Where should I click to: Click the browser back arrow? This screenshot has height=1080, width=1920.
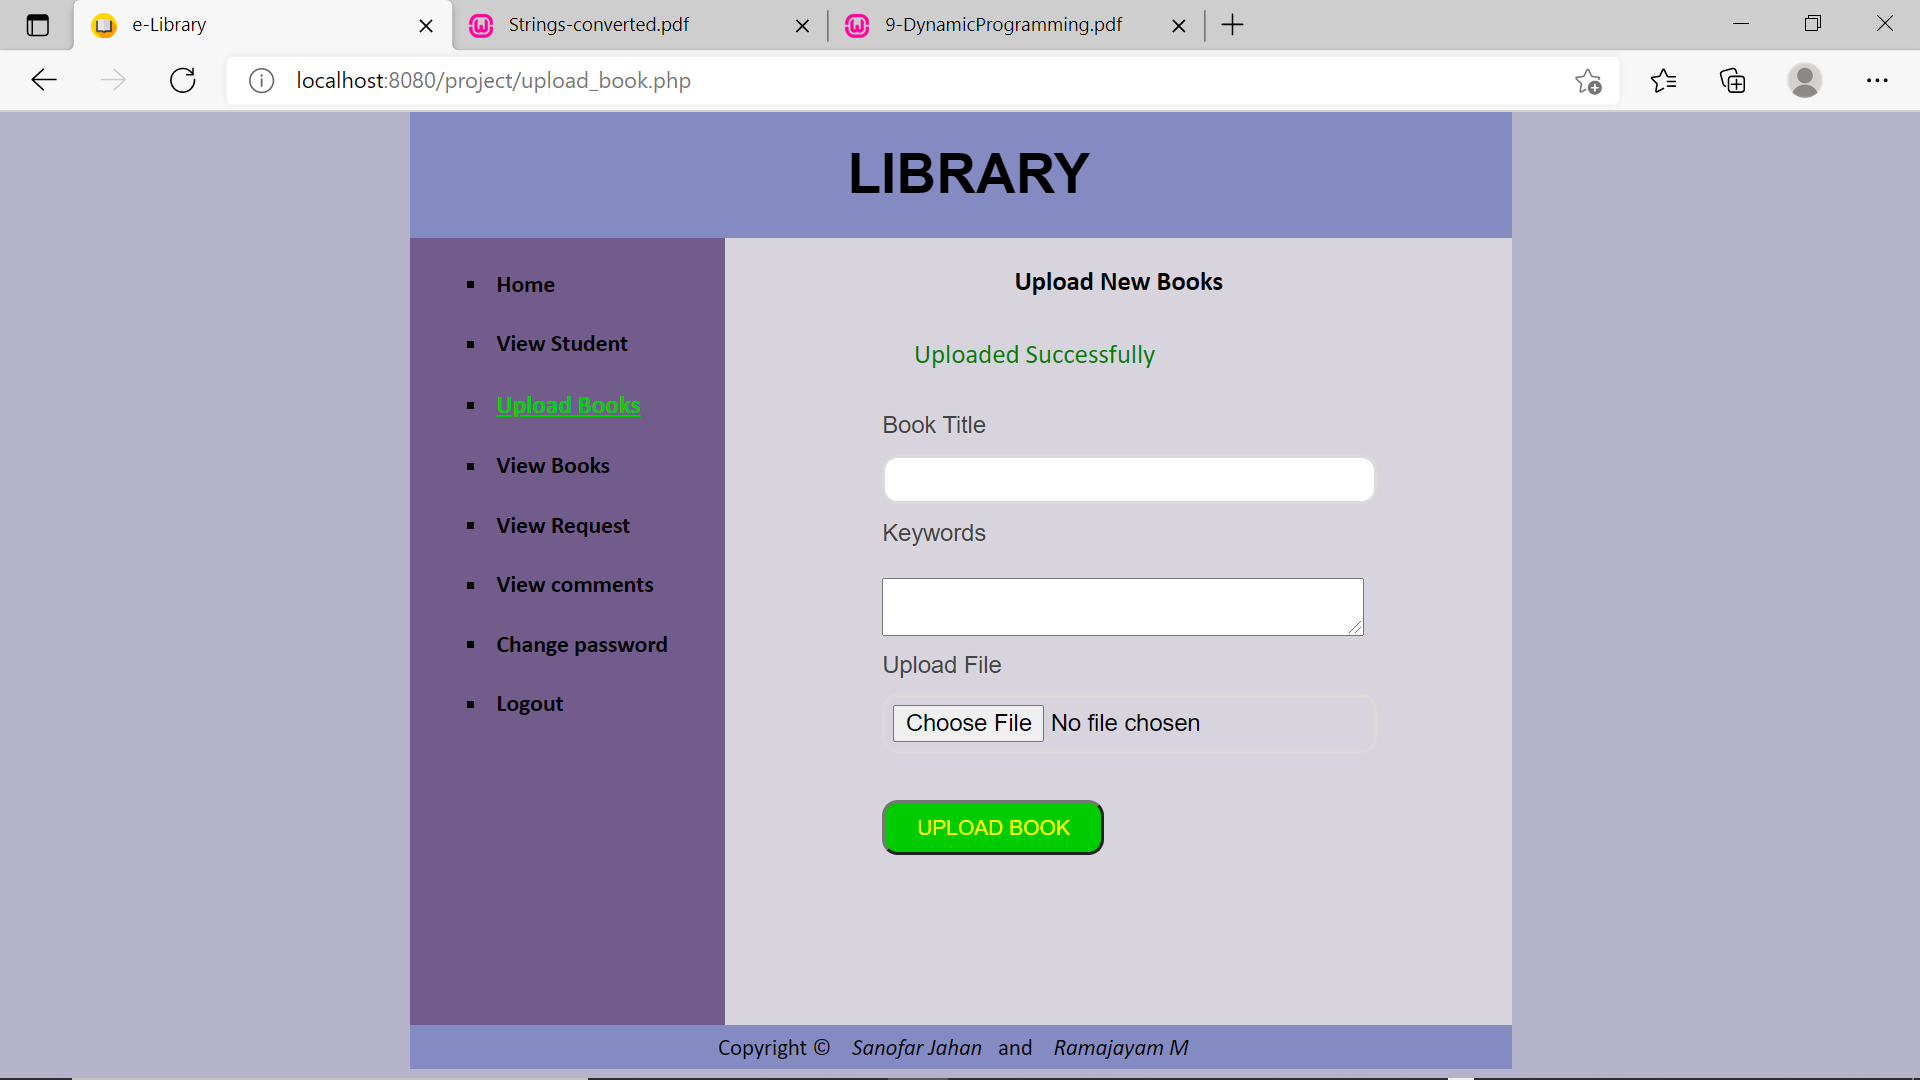[44, 80]
